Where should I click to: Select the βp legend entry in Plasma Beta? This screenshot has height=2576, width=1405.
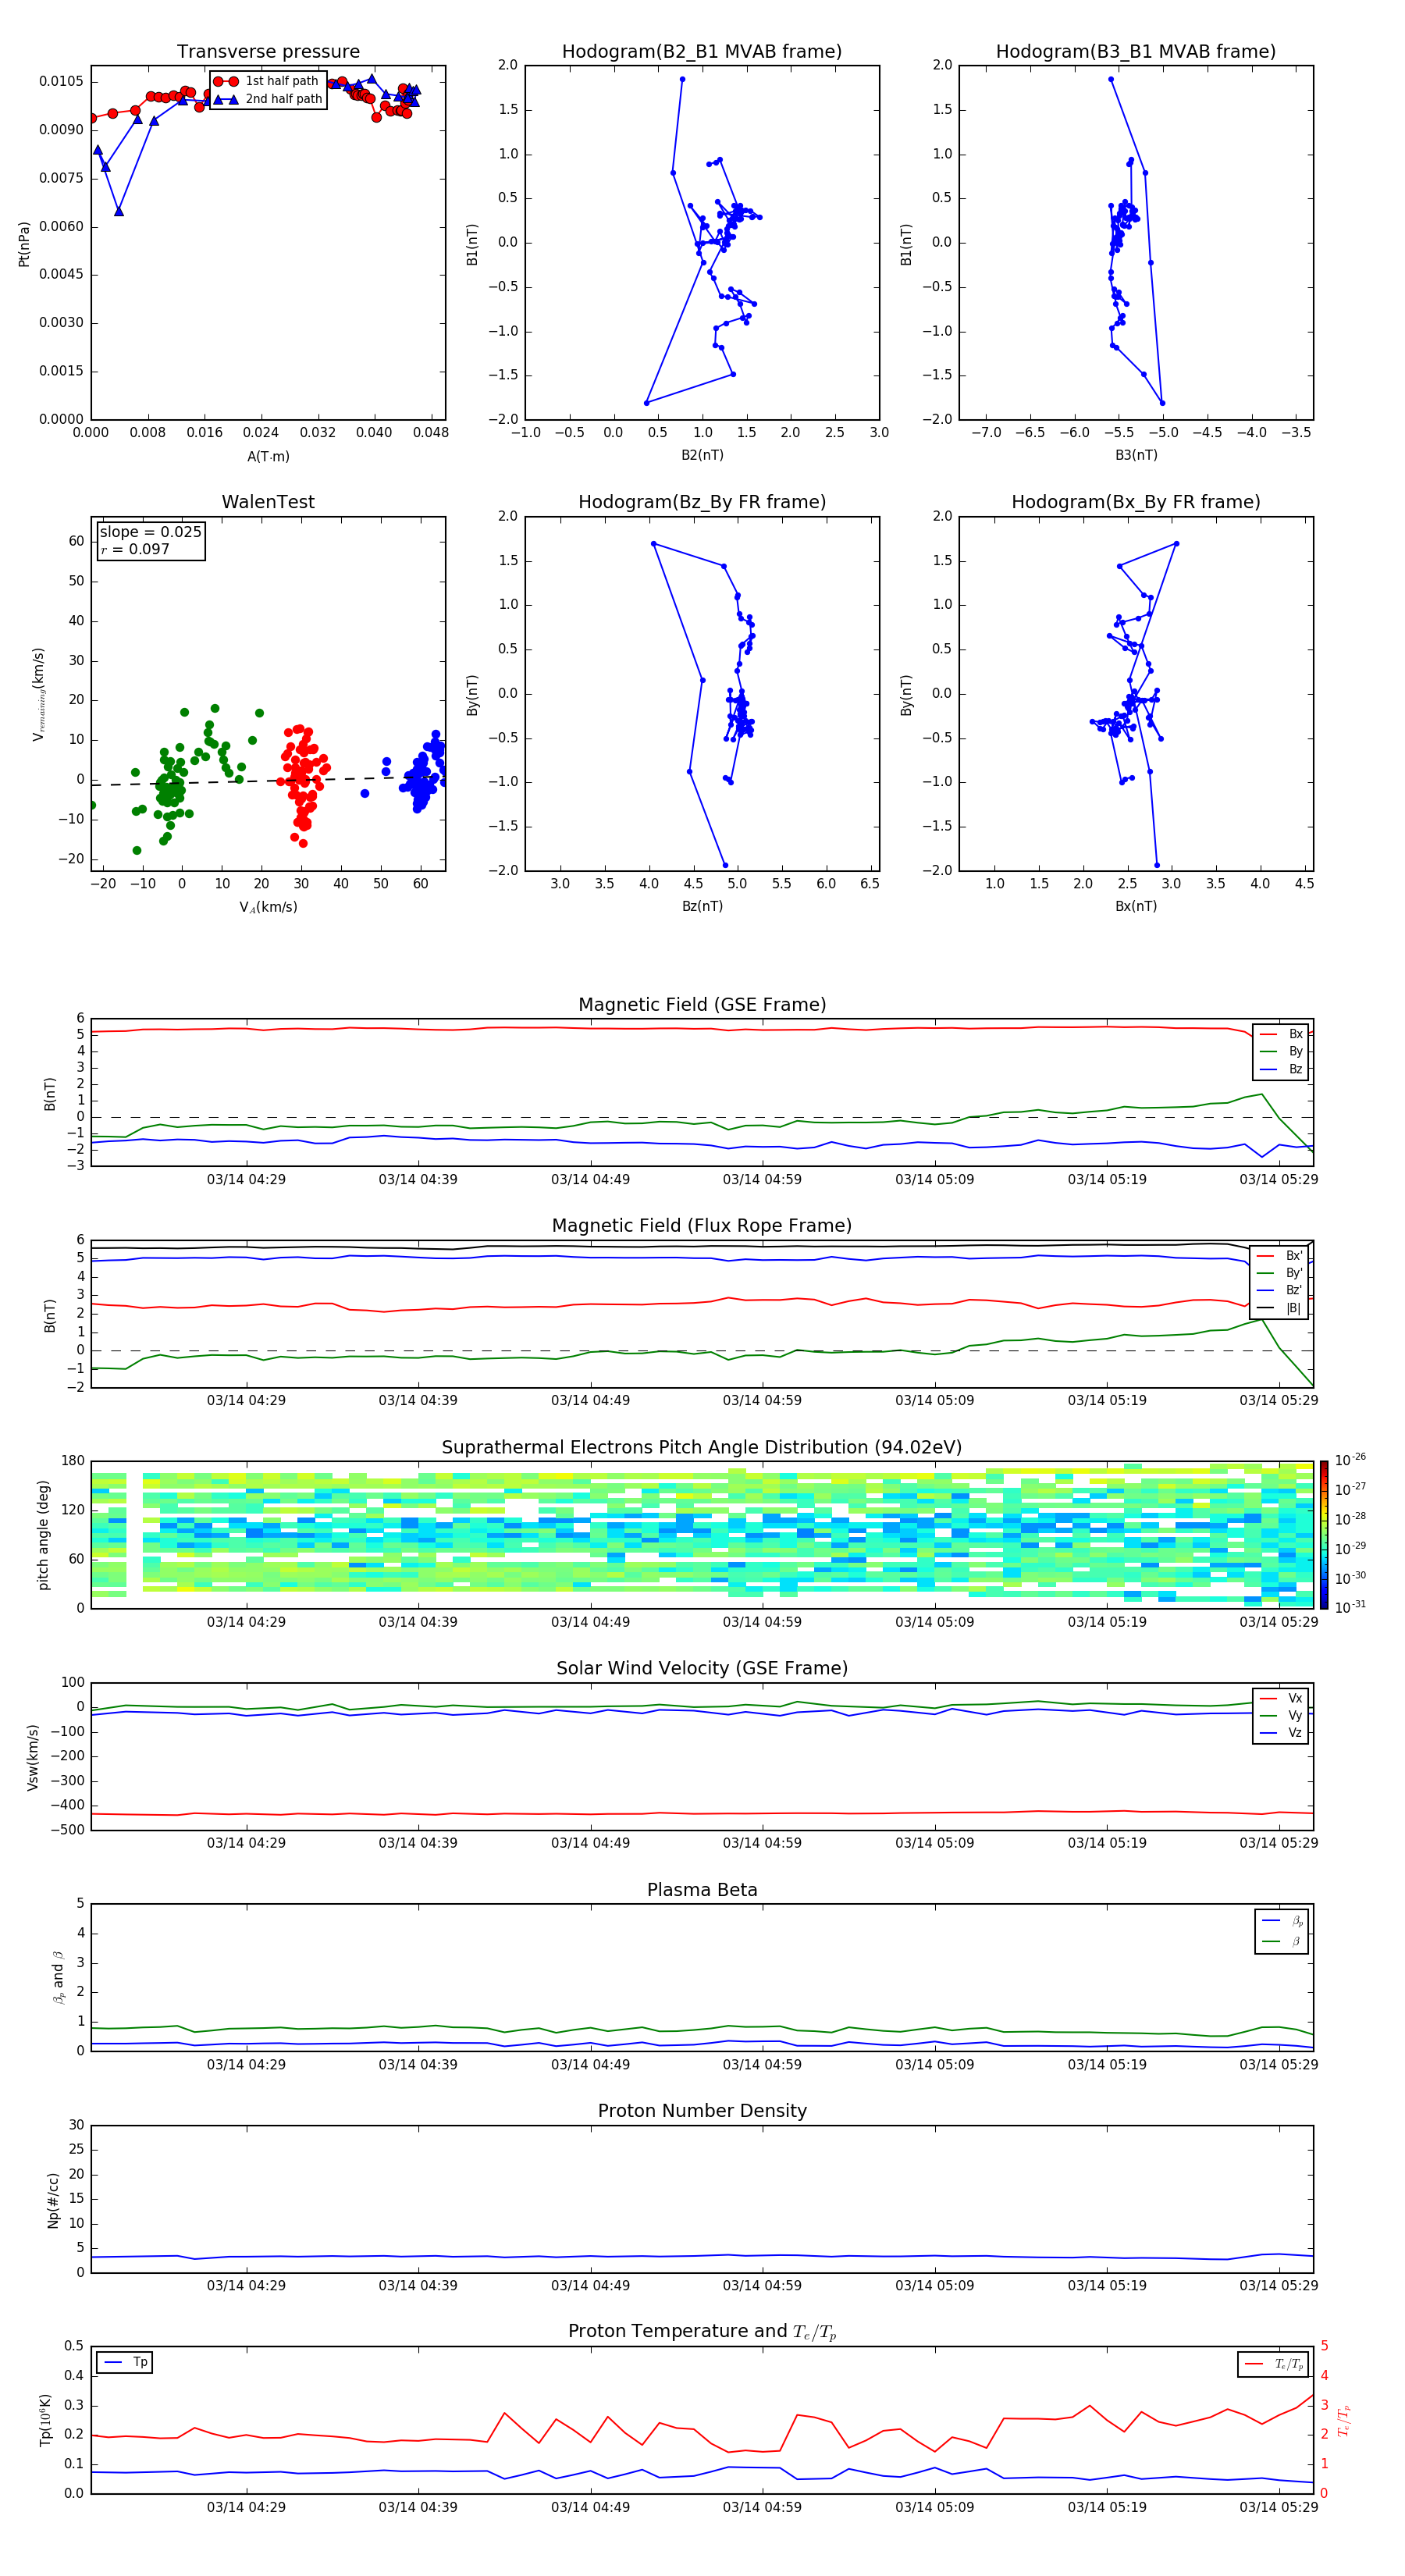[x=1283, y=1921]
